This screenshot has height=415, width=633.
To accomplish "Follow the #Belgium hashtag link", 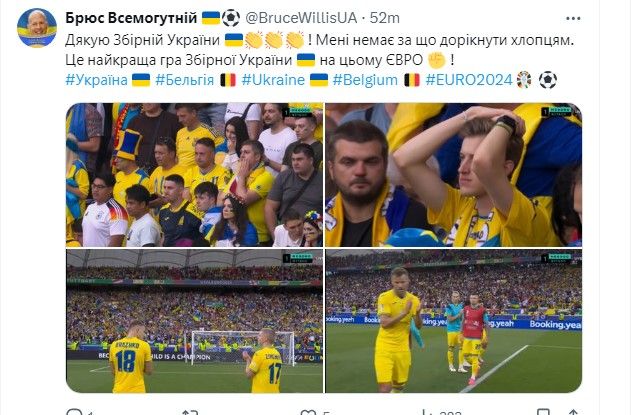I will coord(365,80).
